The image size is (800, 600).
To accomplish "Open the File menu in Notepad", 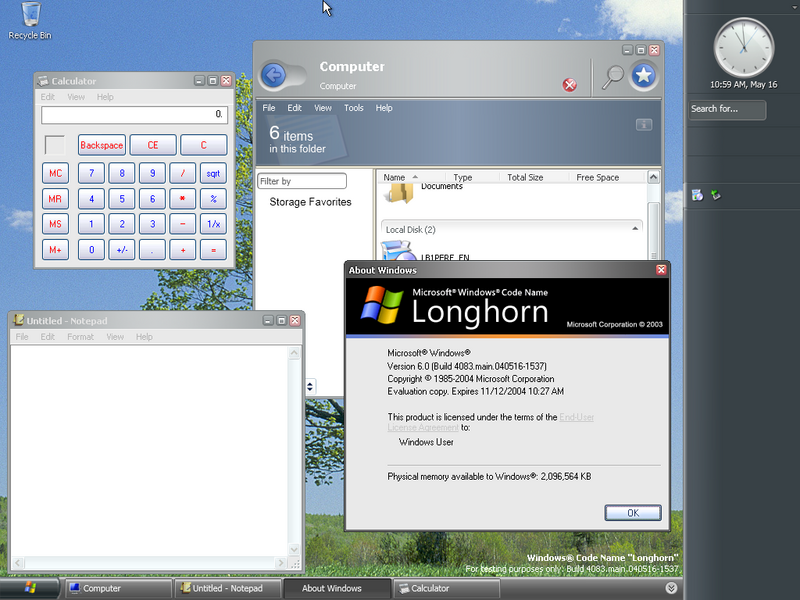I will pyautogui.click(x=22, y=337).
